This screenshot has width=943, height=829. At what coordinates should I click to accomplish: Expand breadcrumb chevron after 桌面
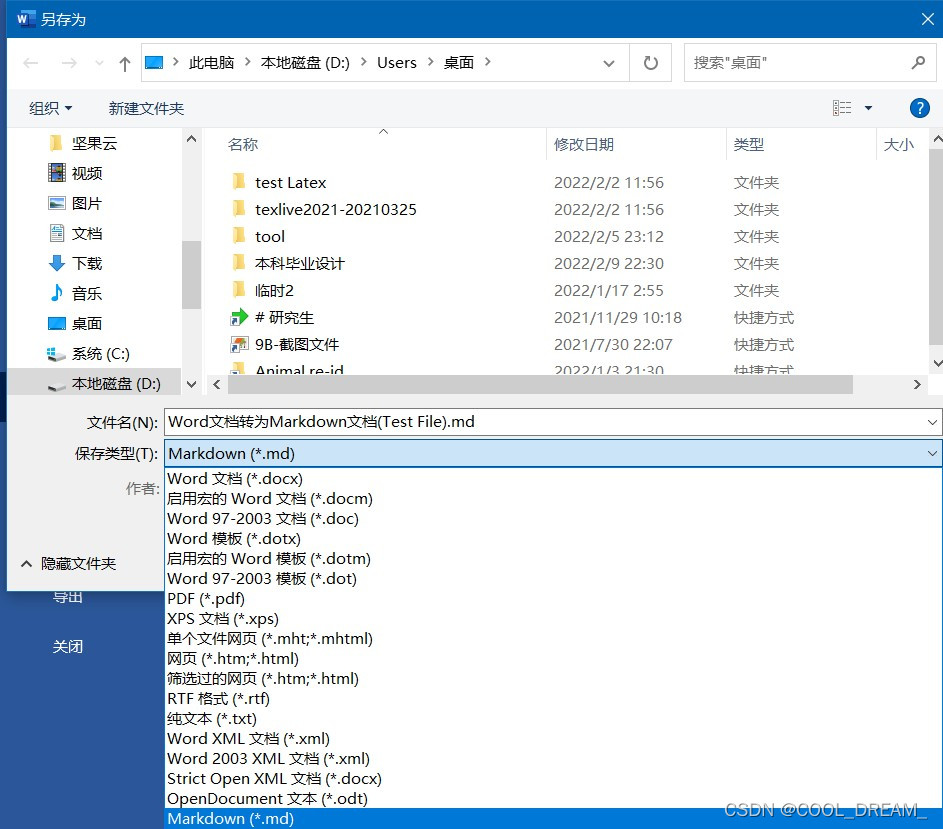point(488,62)
